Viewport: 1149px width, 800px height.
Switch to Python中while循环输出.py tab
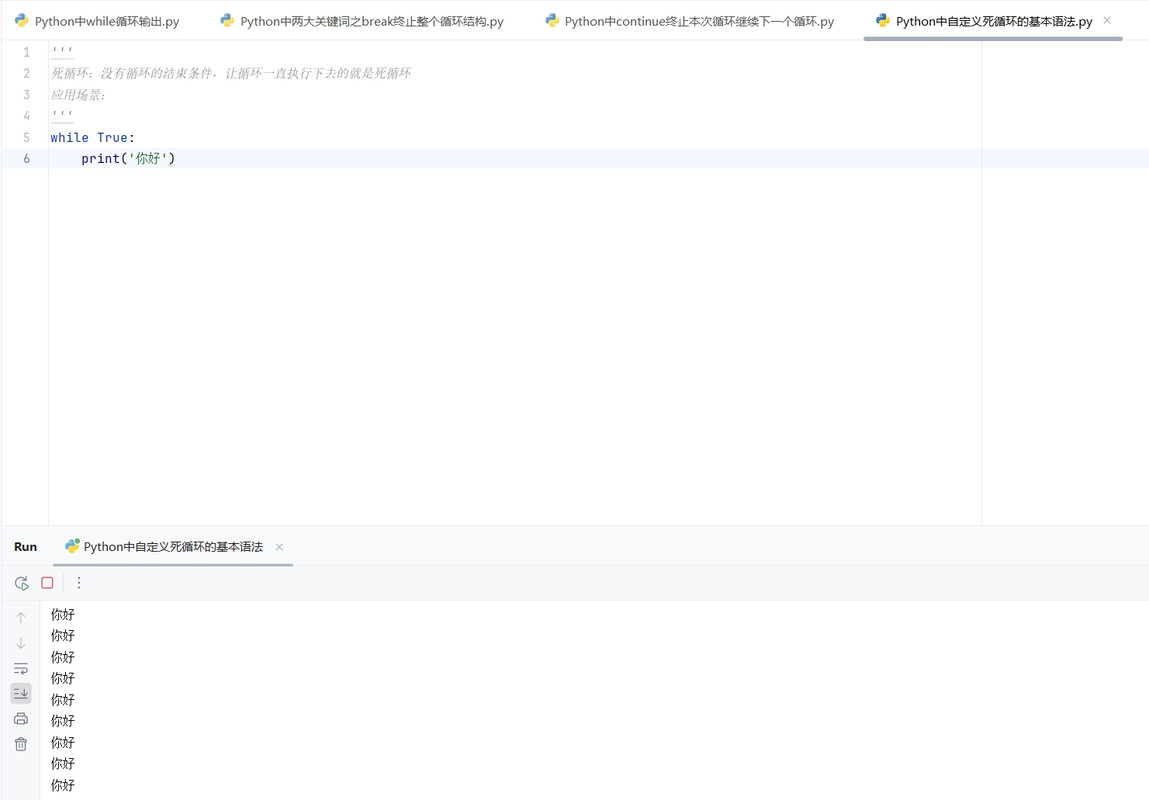click(97, 21)
